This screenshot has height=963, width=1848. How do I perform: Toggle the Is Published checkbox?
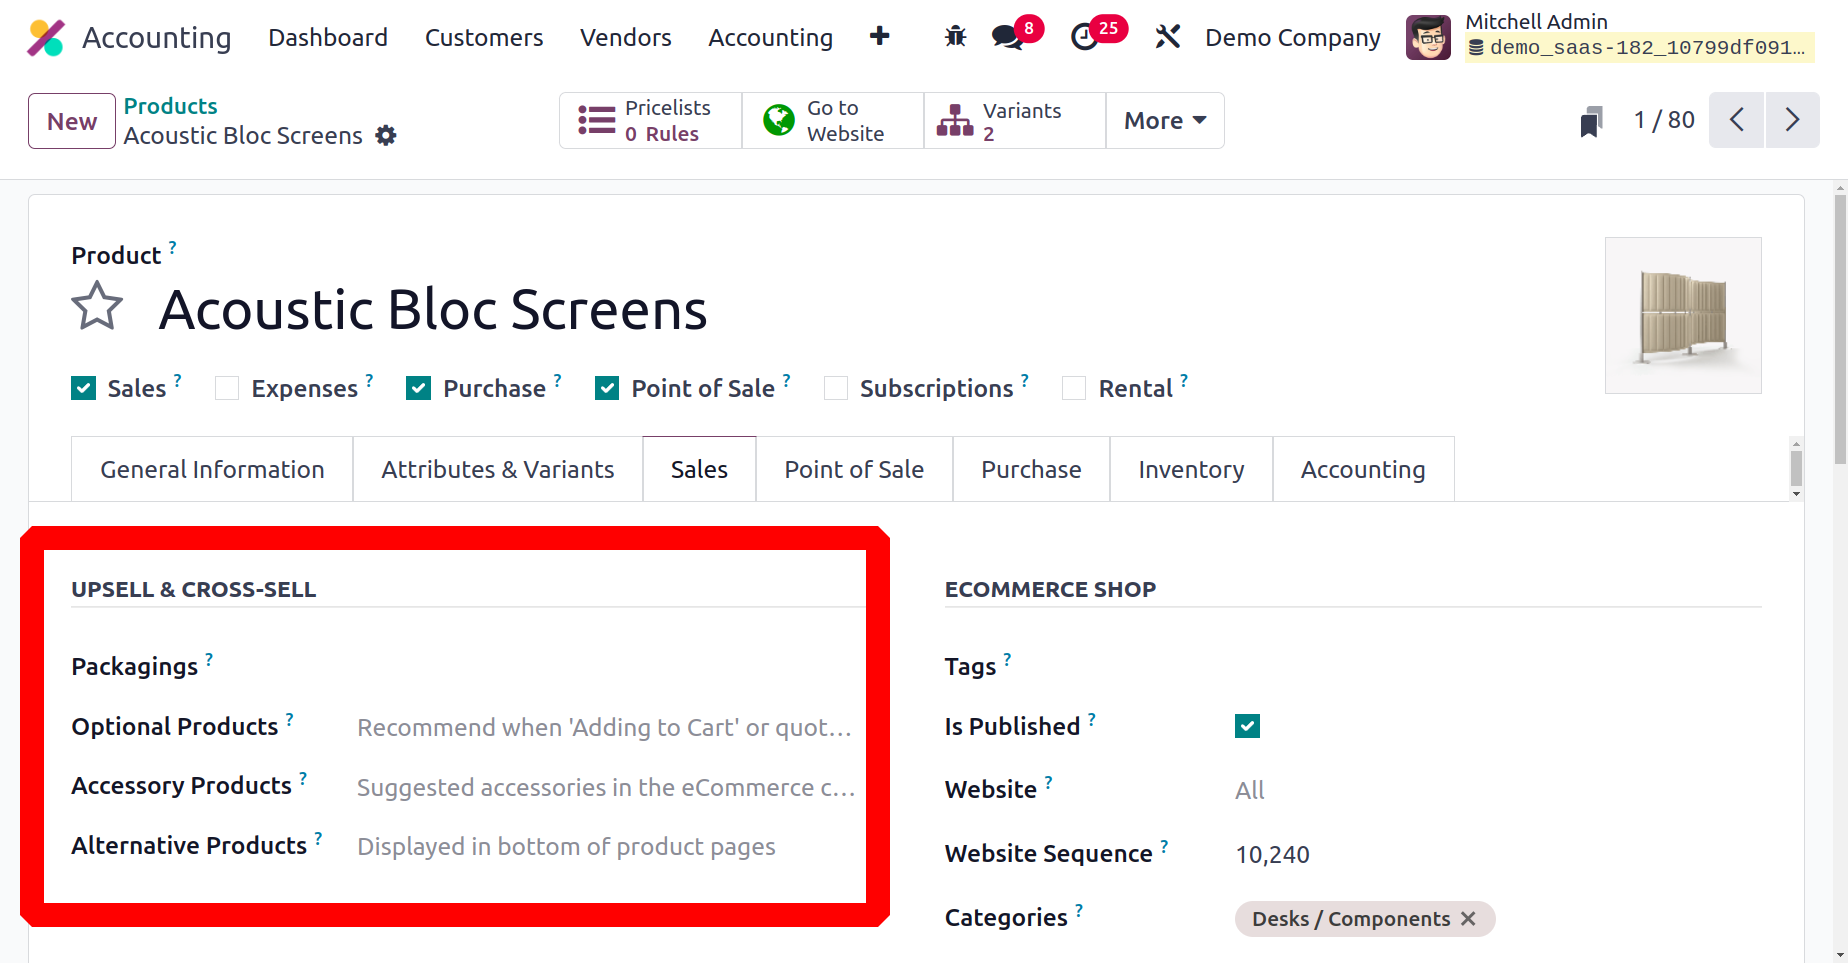(1247, 726)
